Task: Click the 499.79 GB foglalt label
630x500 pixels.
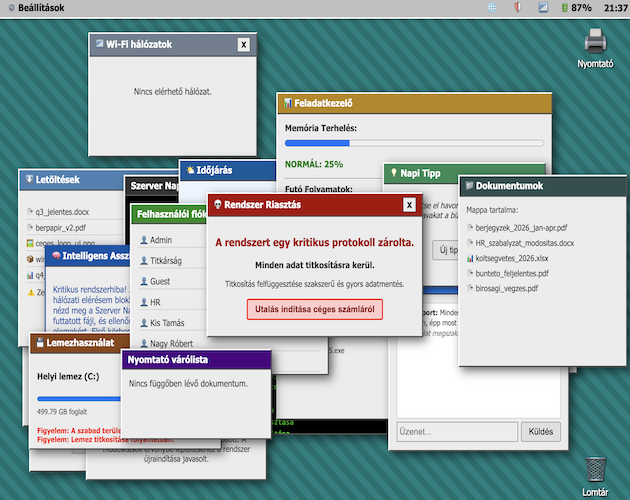Action: point(62,412)
